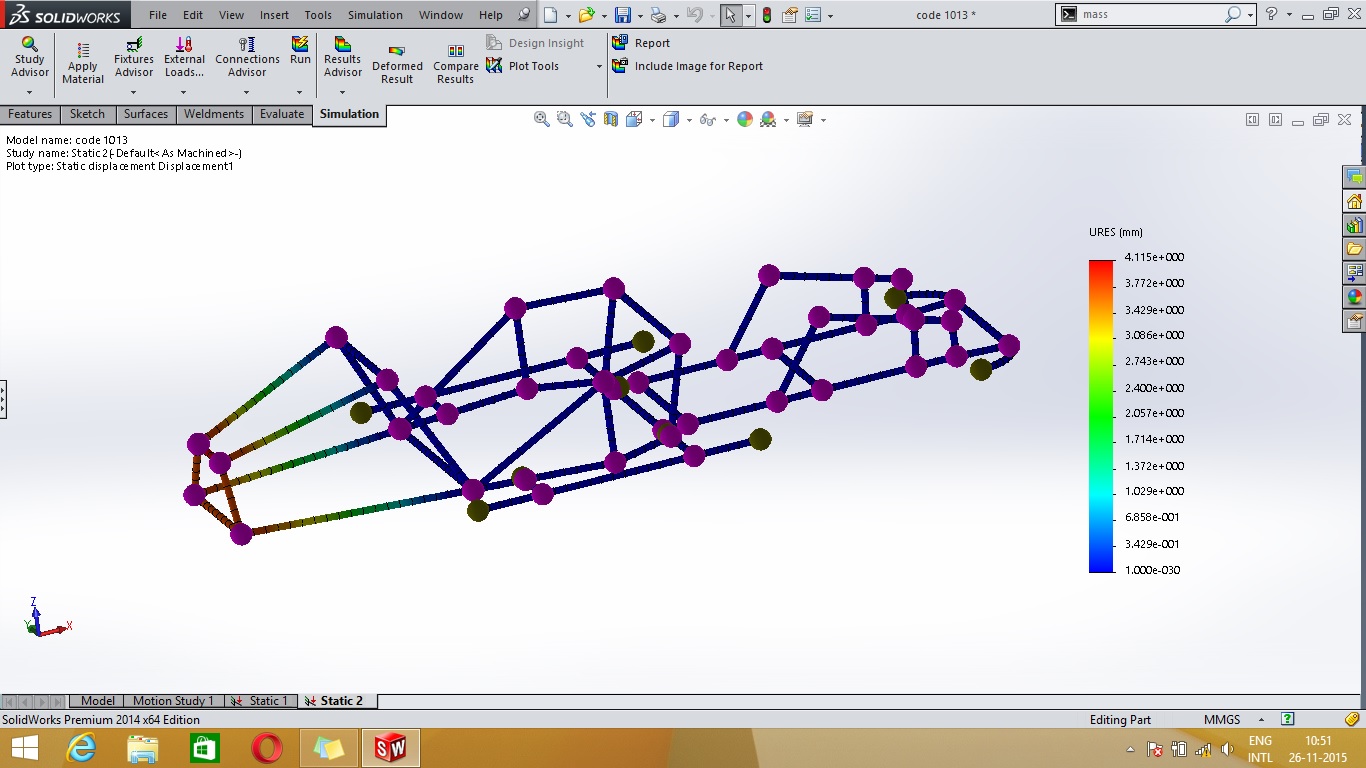Viewport: 1366px width, 768px height.
Task: Open the Compare Results tool
Action: pyautogui.click(x=455, y=65)
